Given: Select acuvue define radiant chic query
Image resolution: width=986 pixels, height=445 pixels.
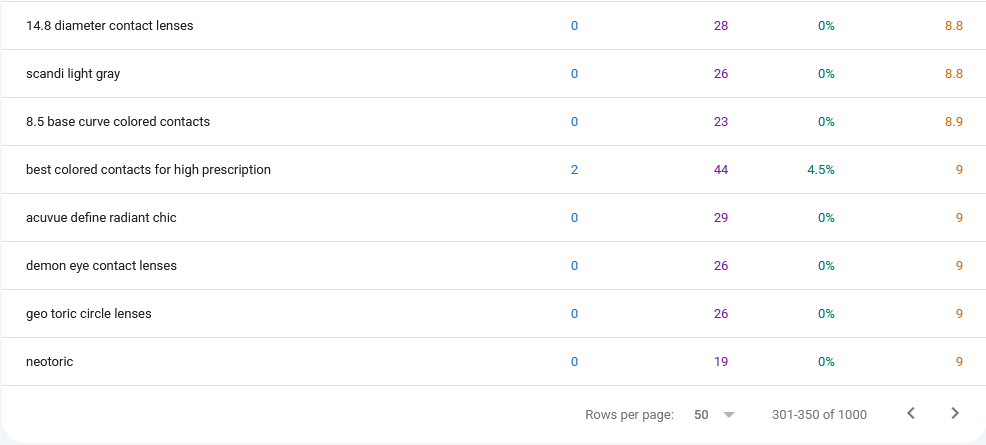Looking at the screenshot, I should pyautogui.click(x=101, y=217).
